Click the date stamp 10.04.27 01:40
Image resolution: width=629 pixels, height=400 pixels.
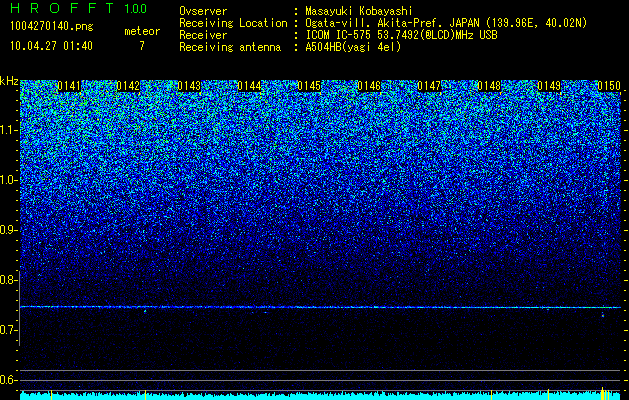(x=51, y=46)
